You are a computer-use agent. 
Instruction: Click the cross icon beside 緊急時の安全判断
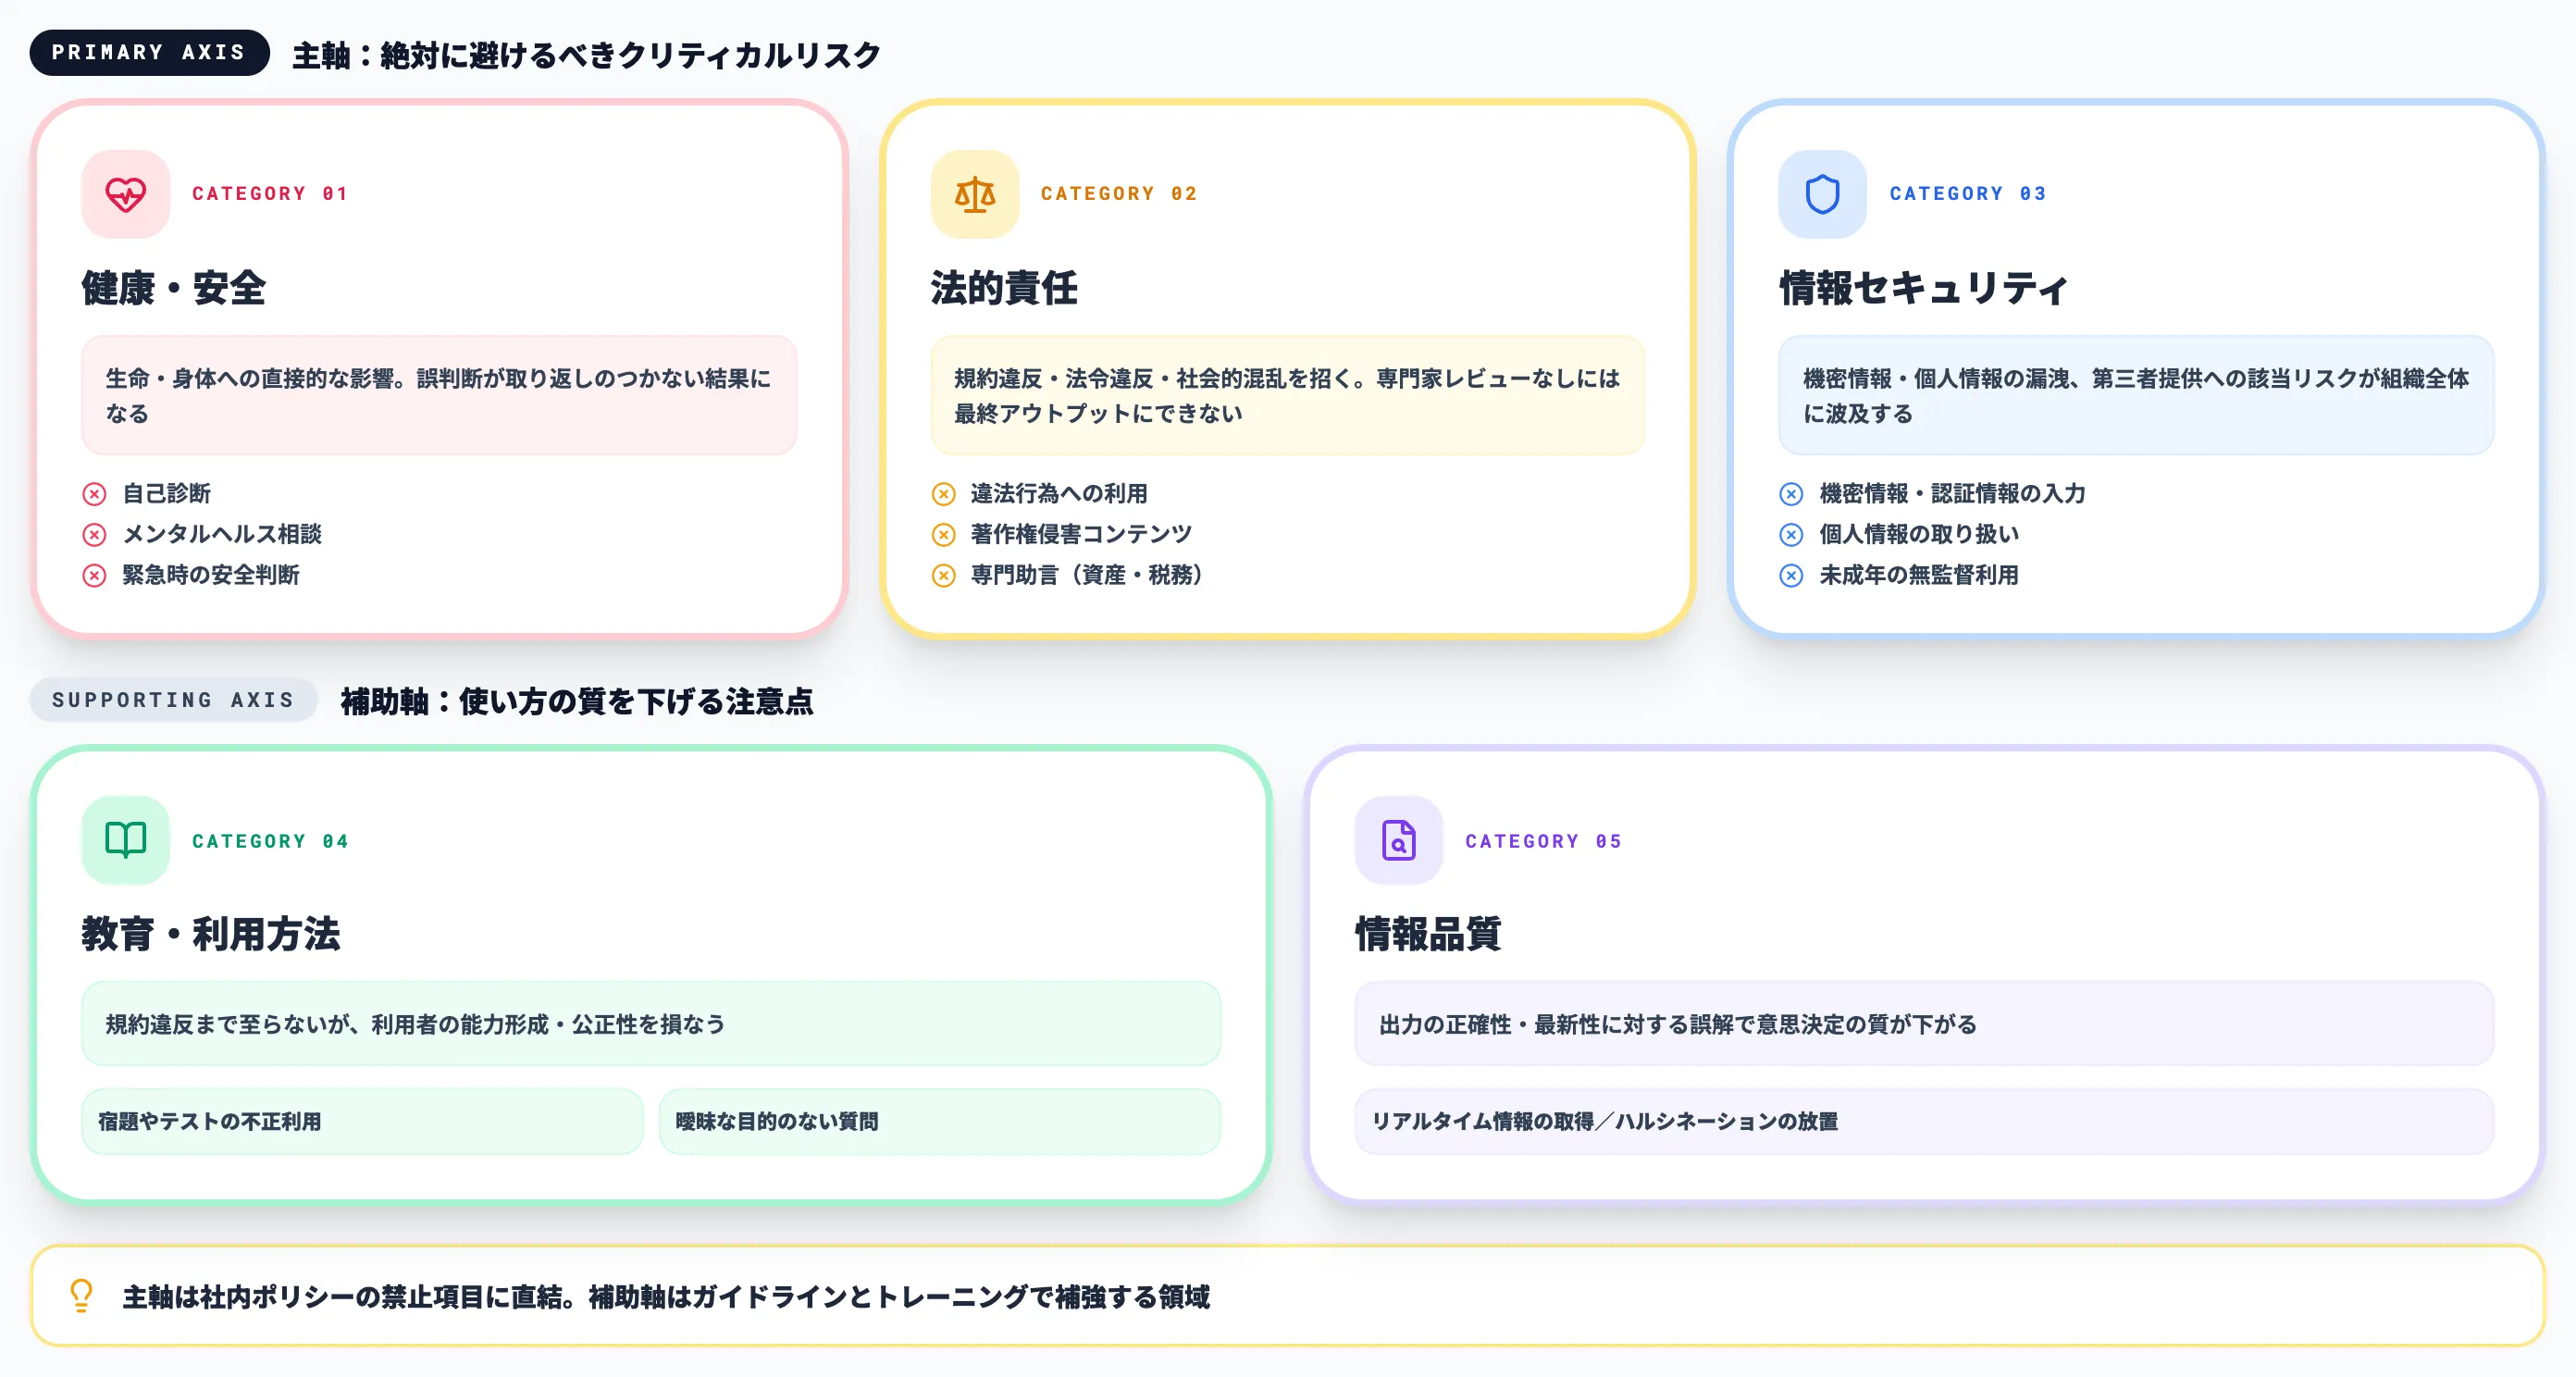point(94,575)
